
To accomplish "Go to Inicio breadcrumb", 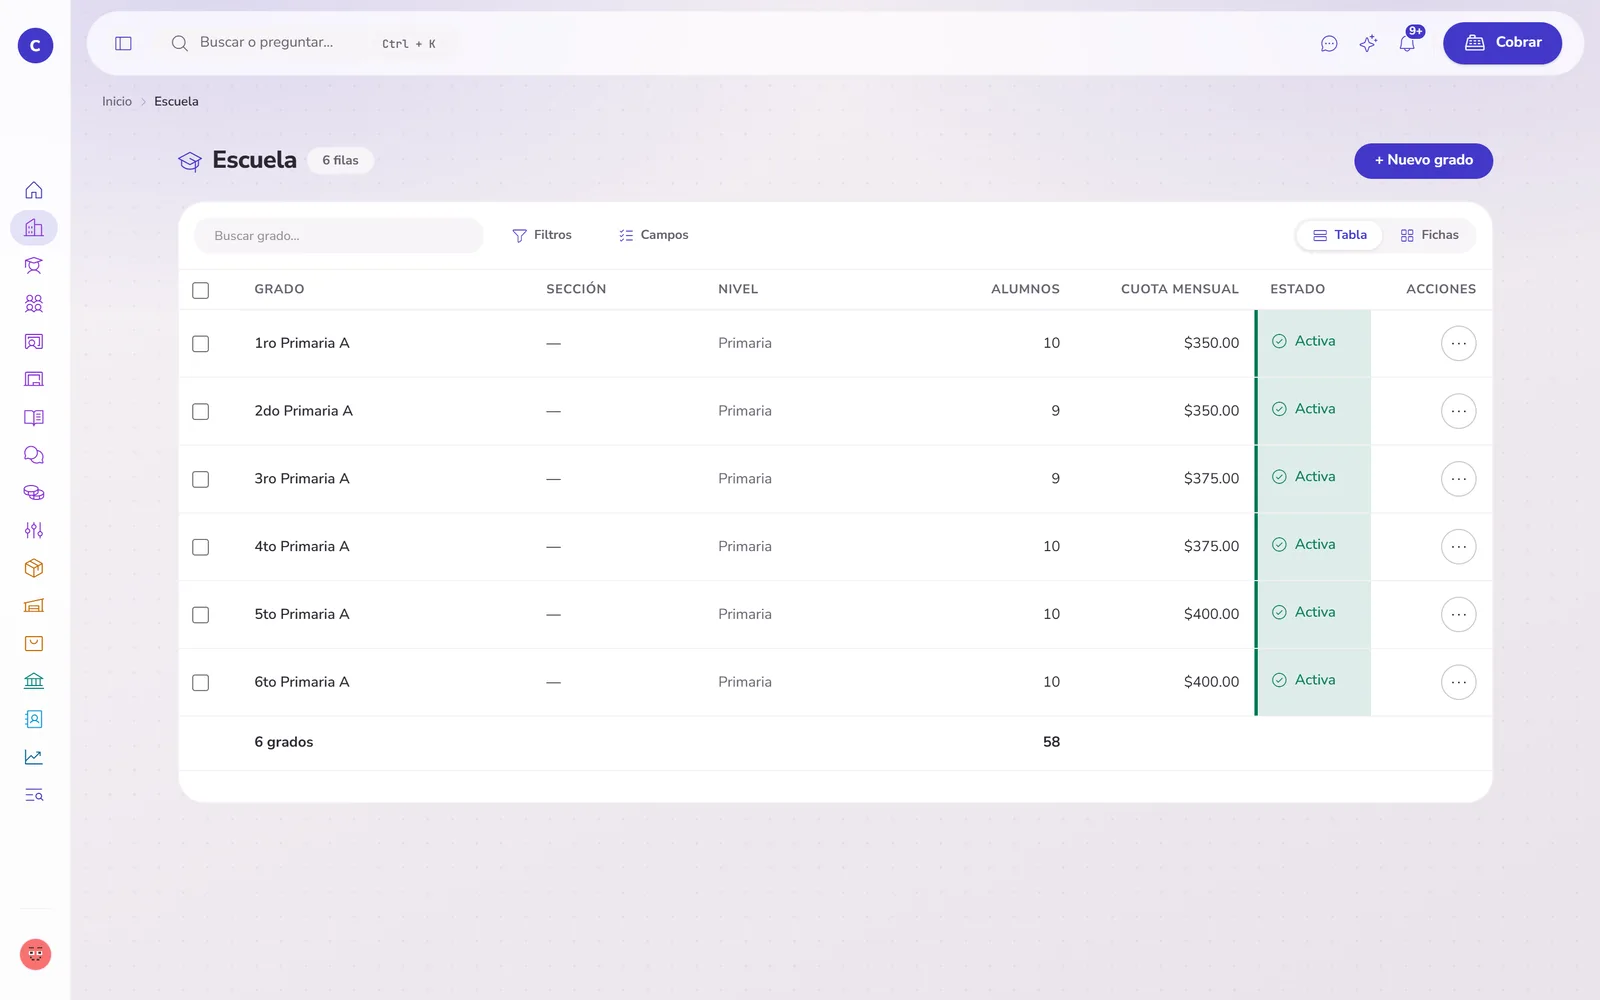I will click(117, 102).
